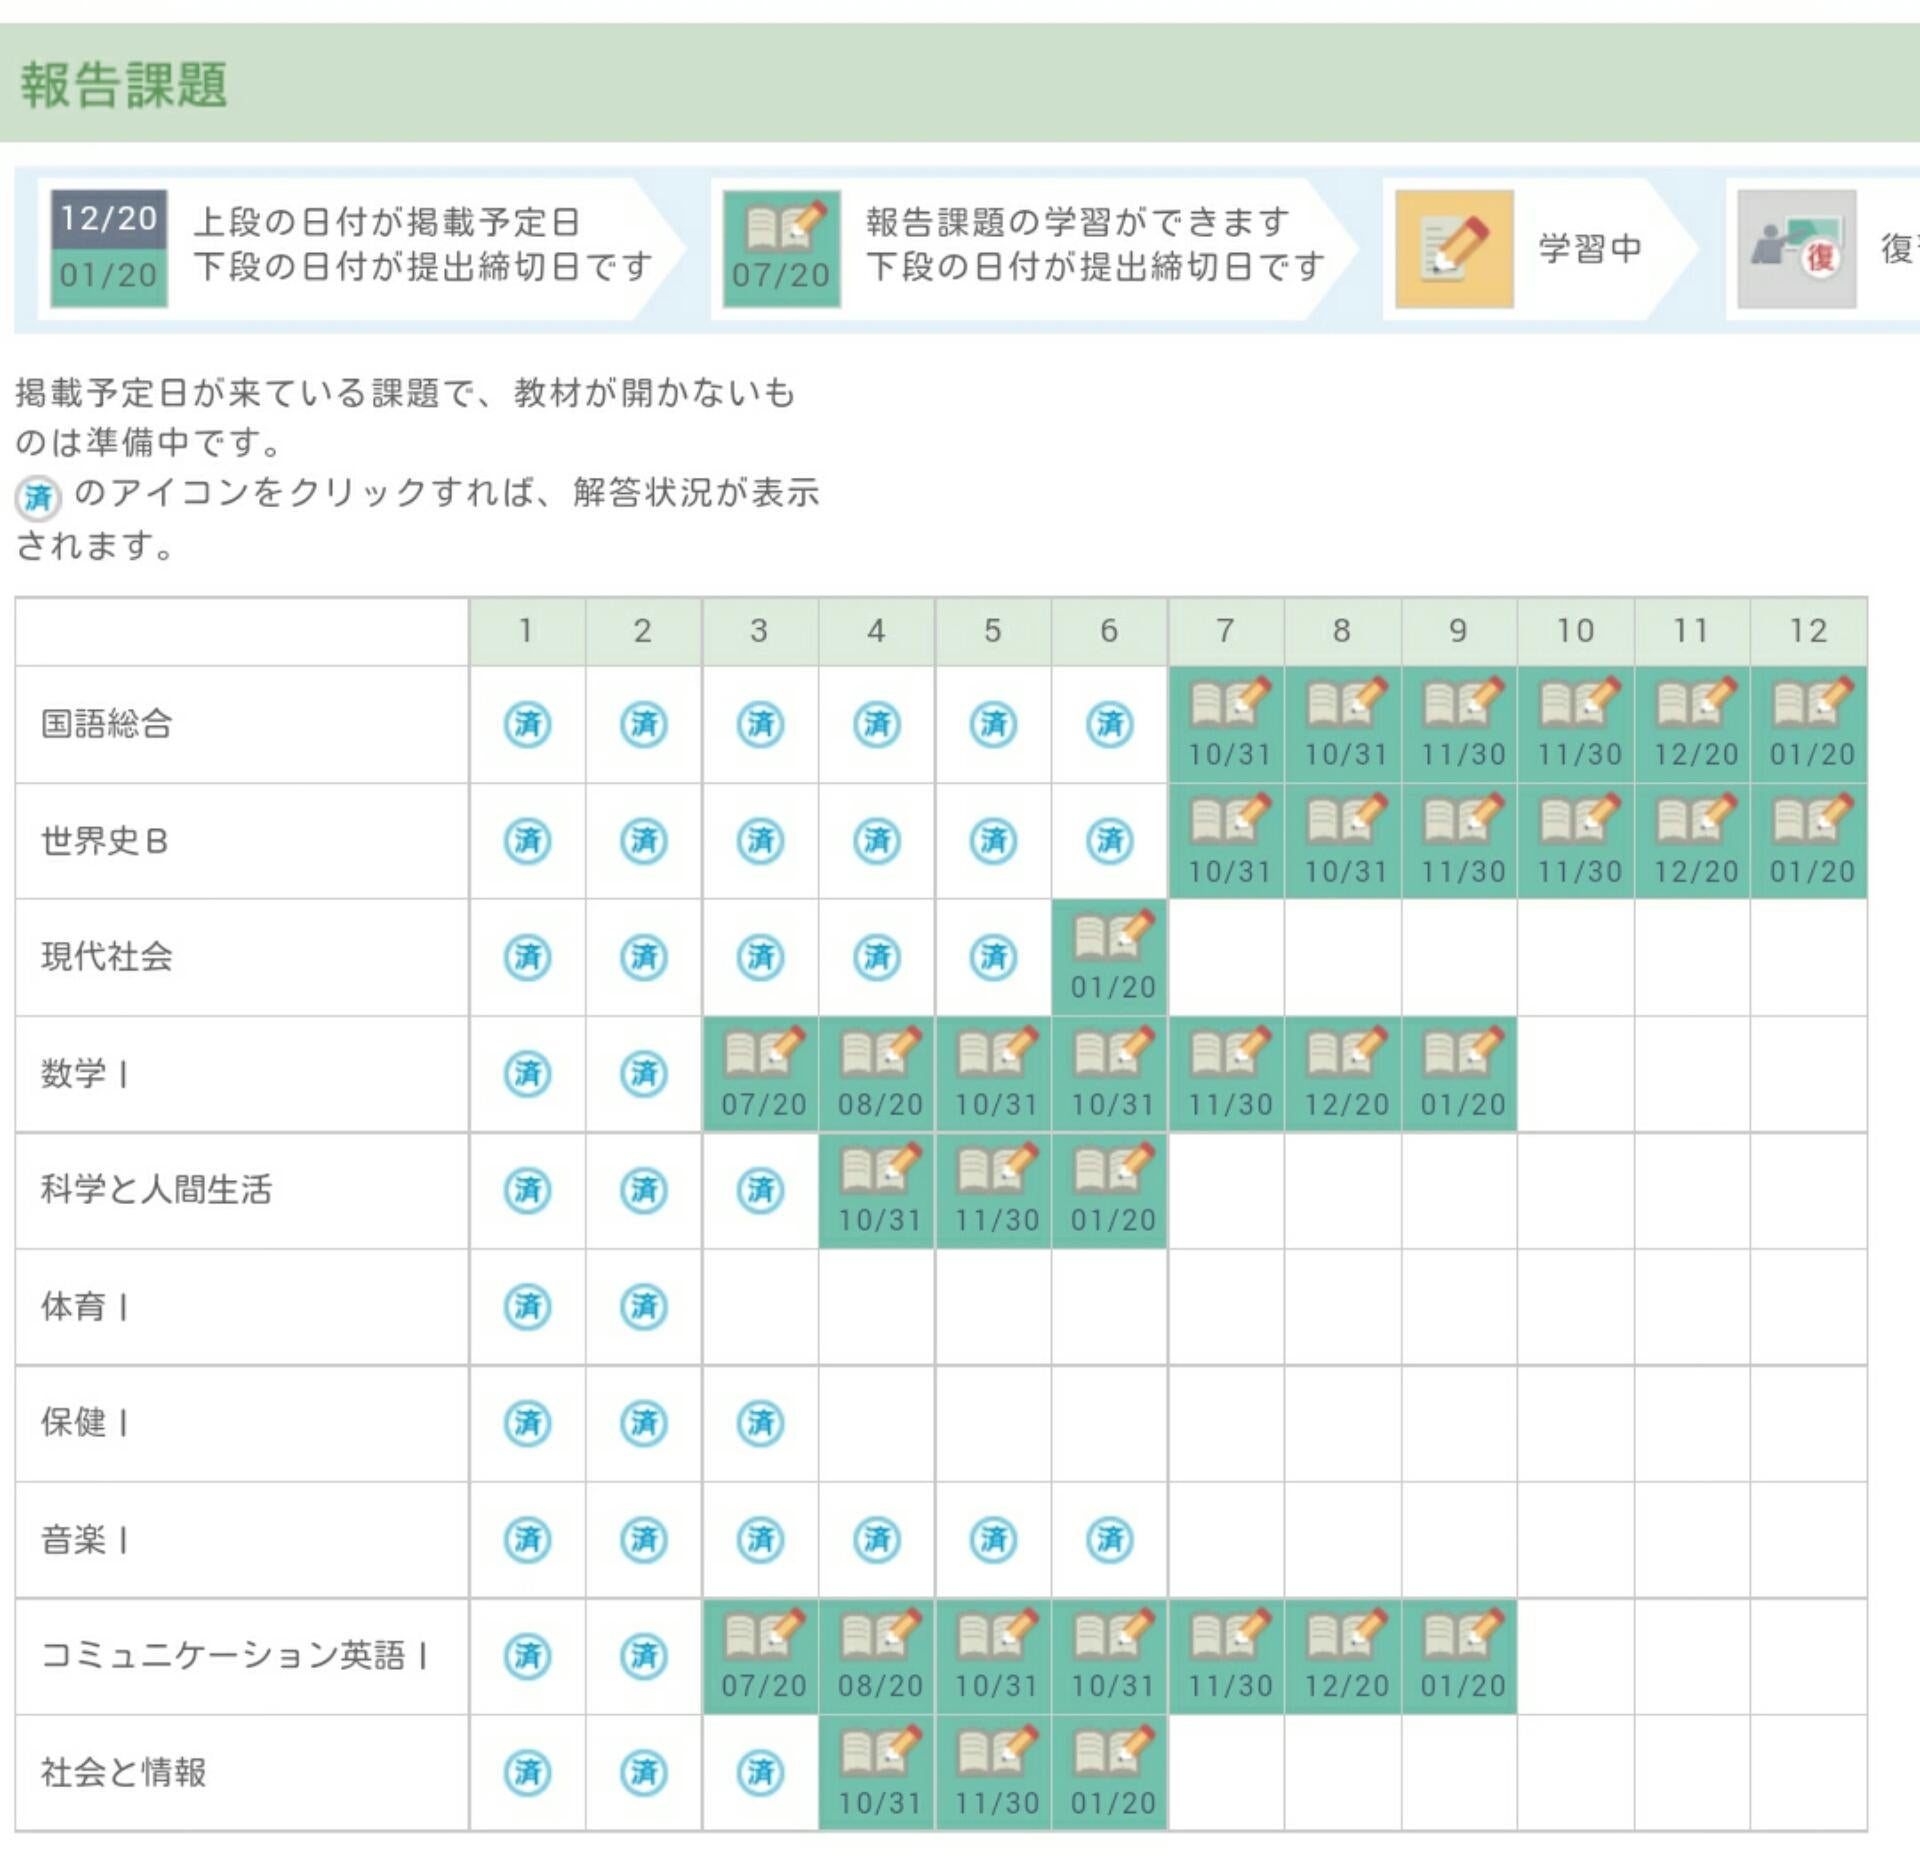Screen dimensions: 1920x1864
Task: Open 世界史B report 8 due 10/31
Action: click(1343, 841)
